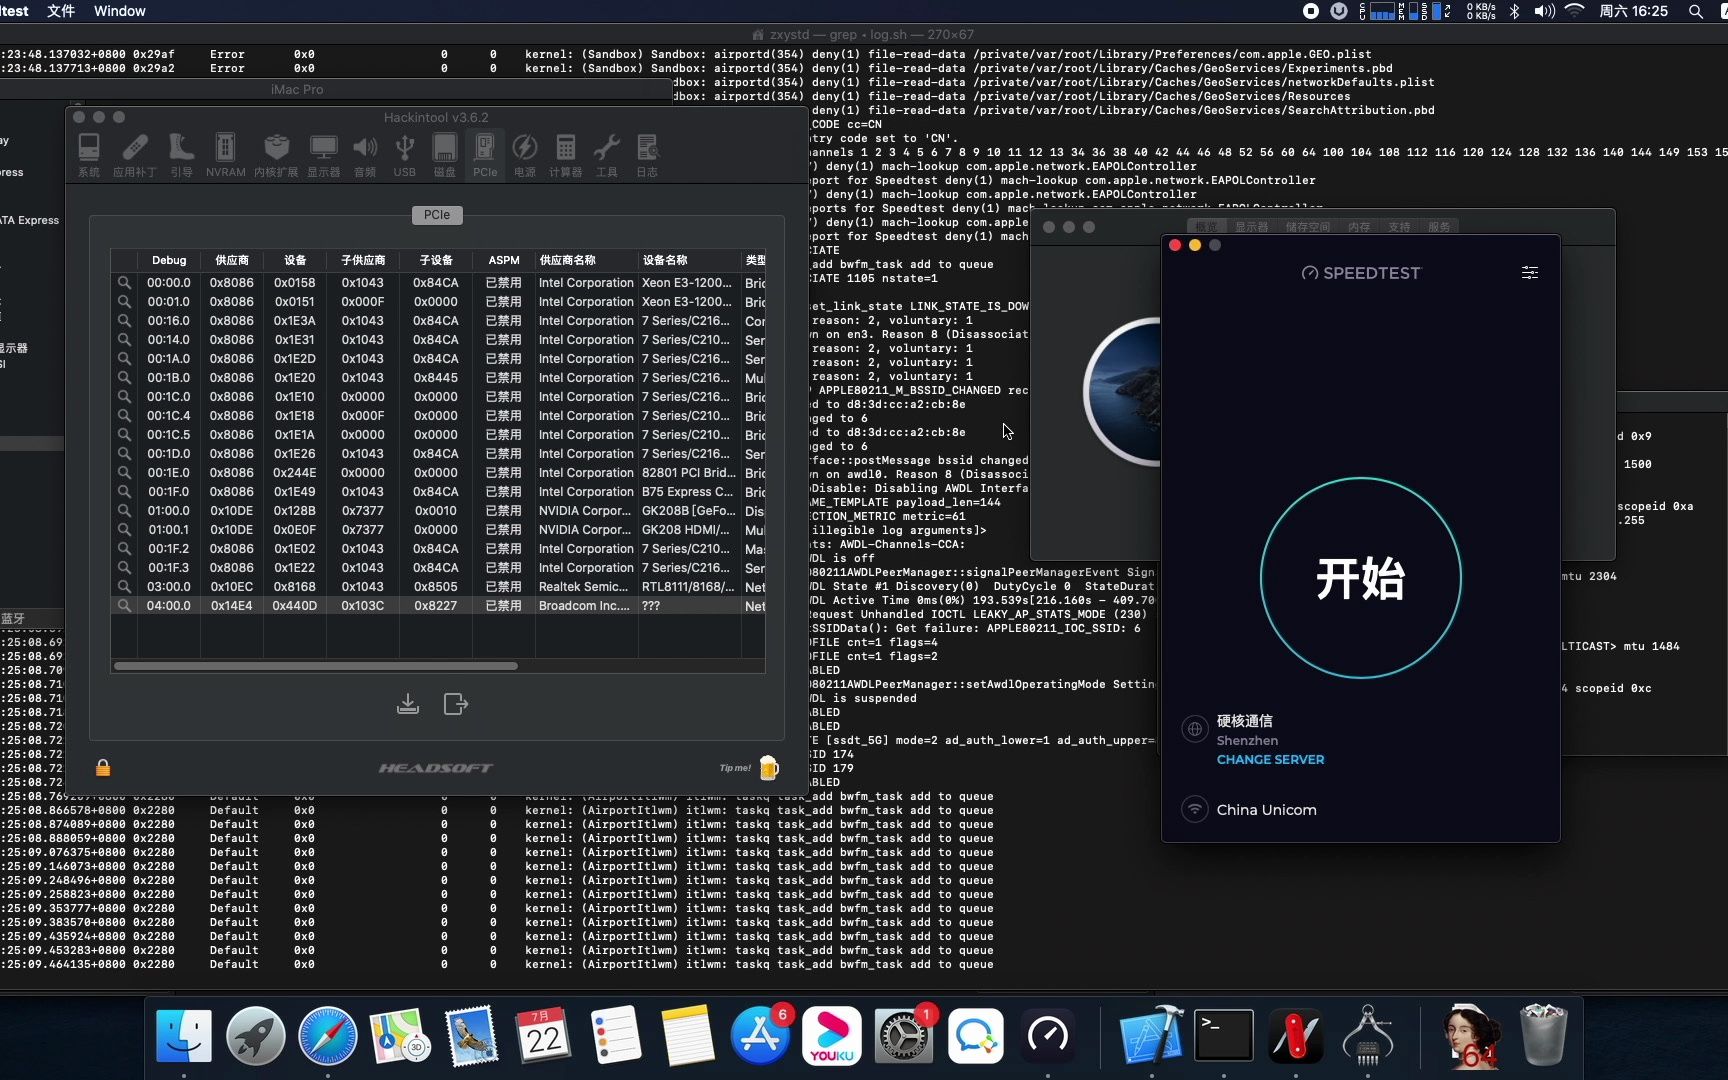Click the Tip me beer icon

[x=768, y=767]
